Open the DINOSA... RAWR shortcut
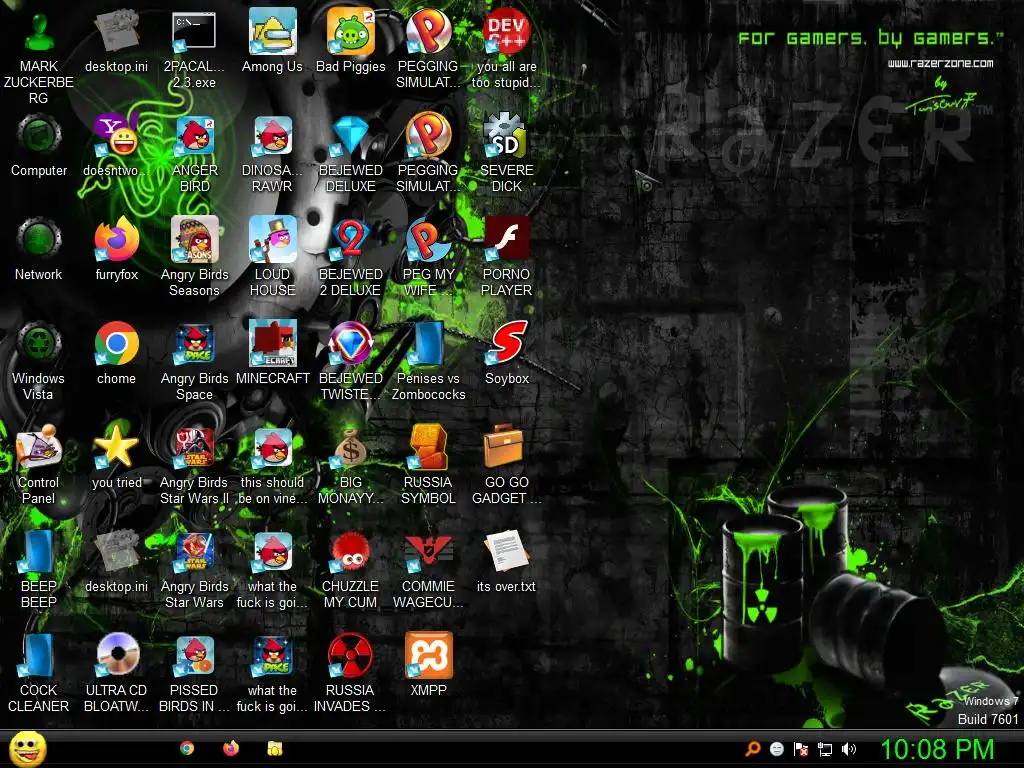 [272, 135]
